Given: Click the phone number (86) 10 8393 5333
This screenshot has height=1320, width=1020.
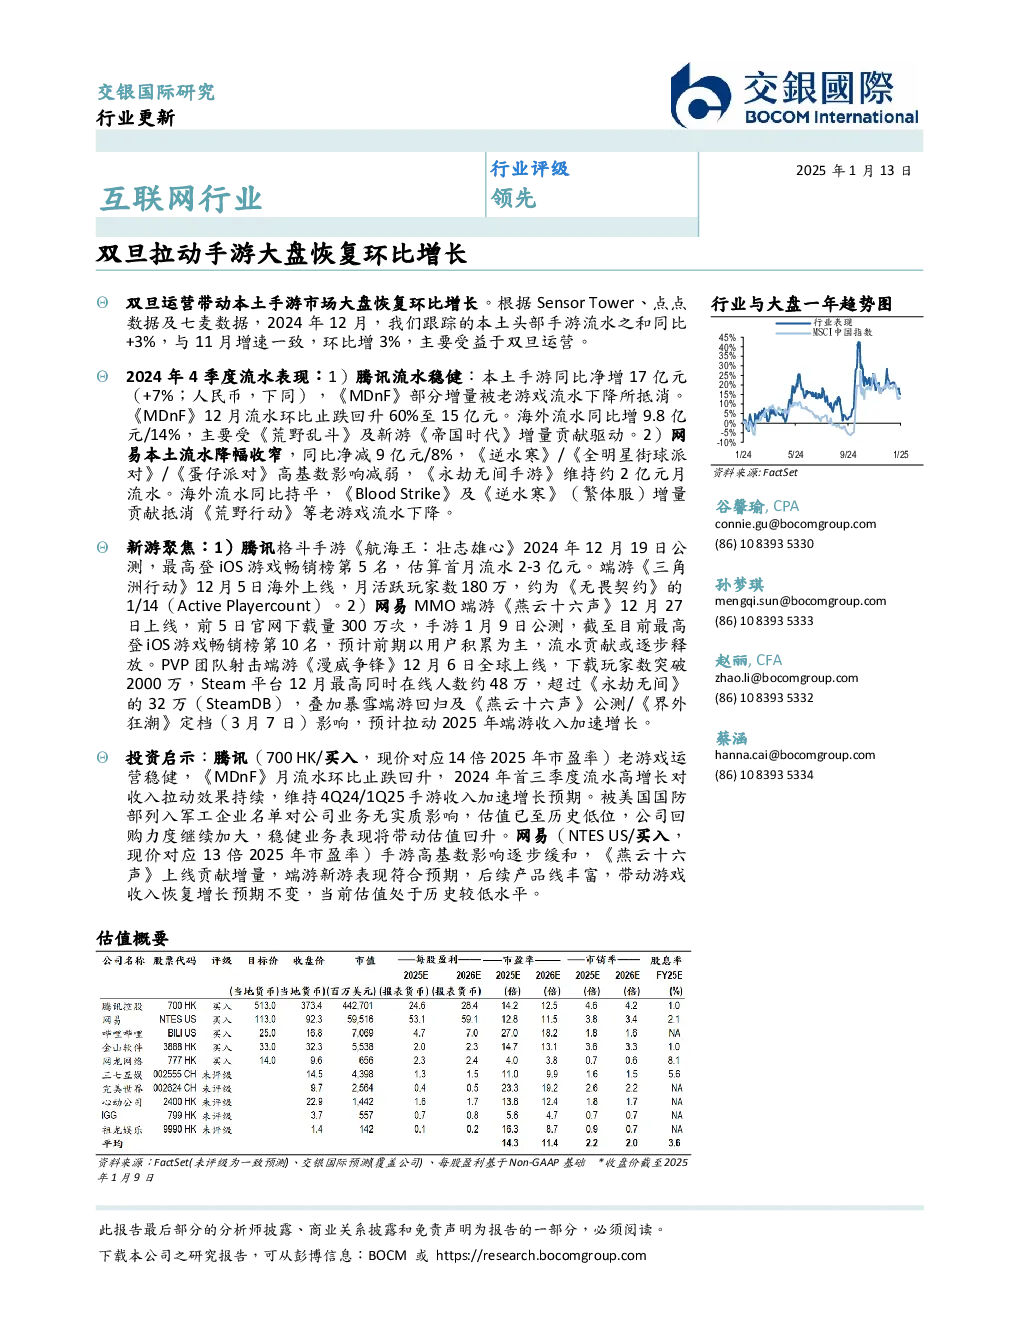Looking at the screenshot, I should 764,621.
